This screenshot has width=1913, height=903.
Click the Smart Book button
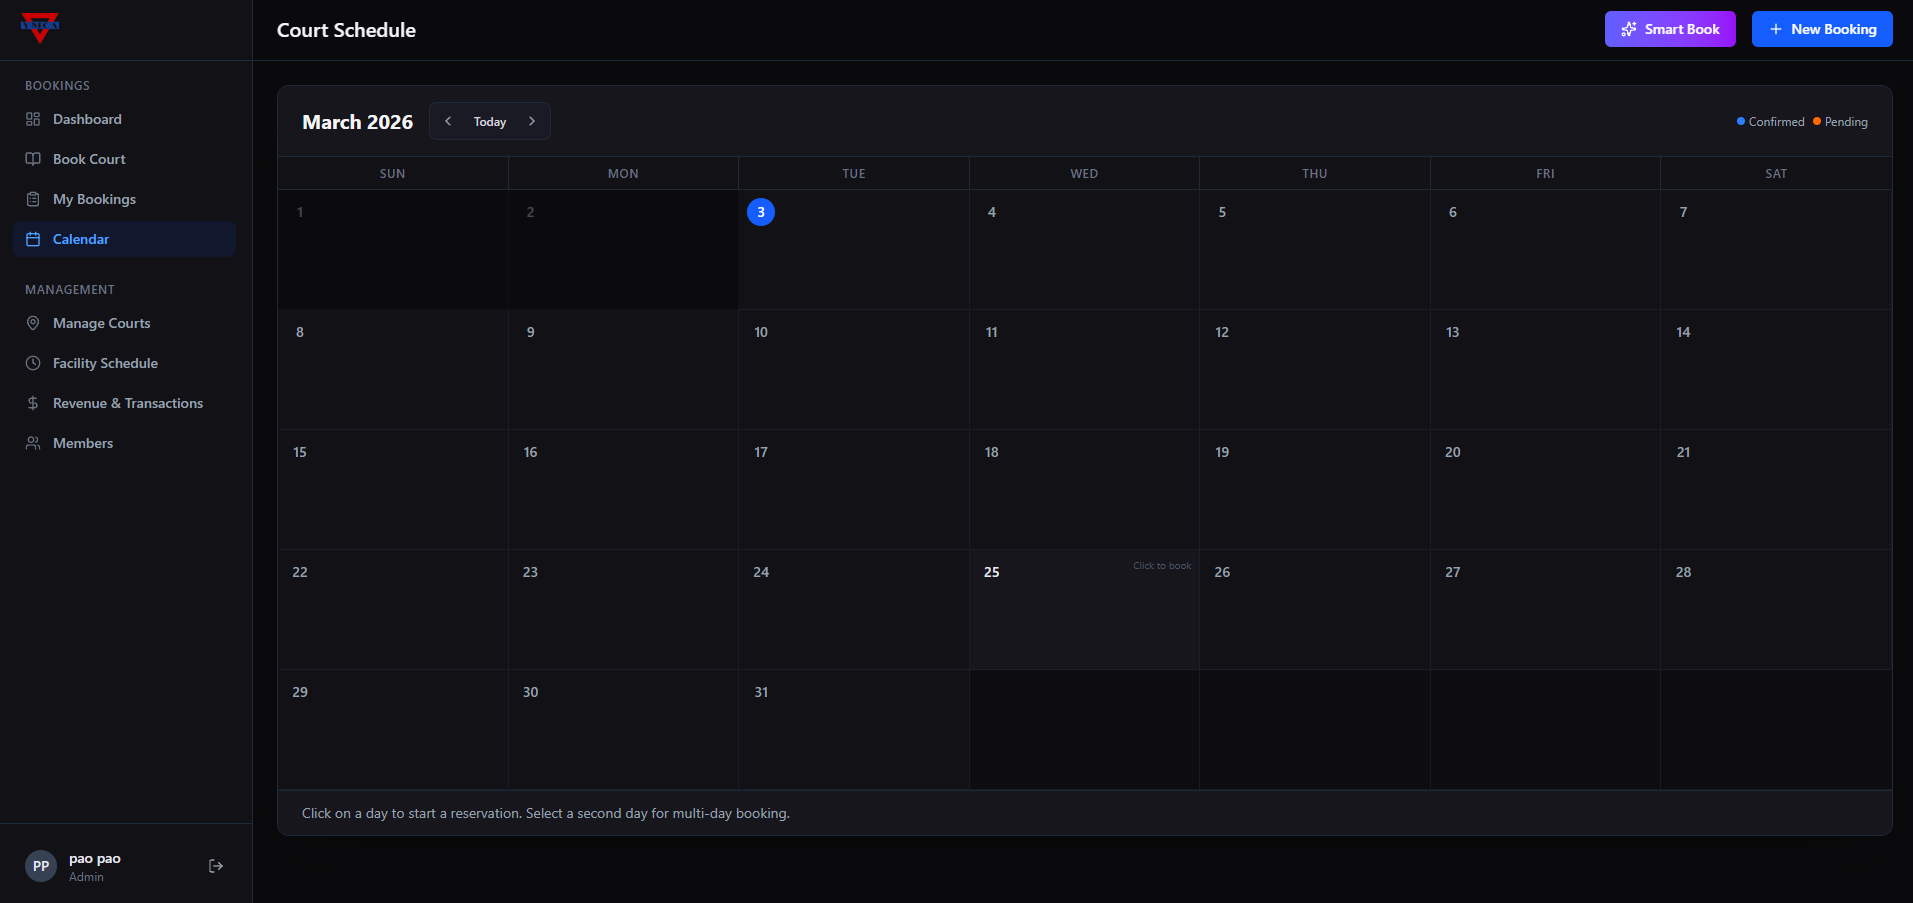pyautogui.click(x=1670, y=29)
